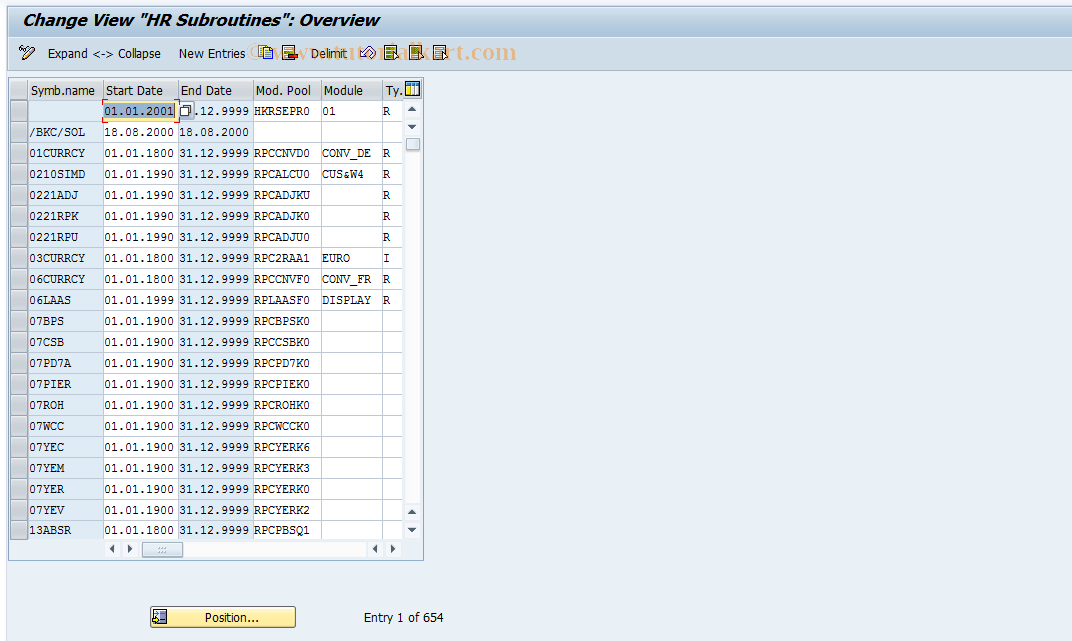Click the Mod. Pool cell RPCCNVD0

tap(287, 153)
